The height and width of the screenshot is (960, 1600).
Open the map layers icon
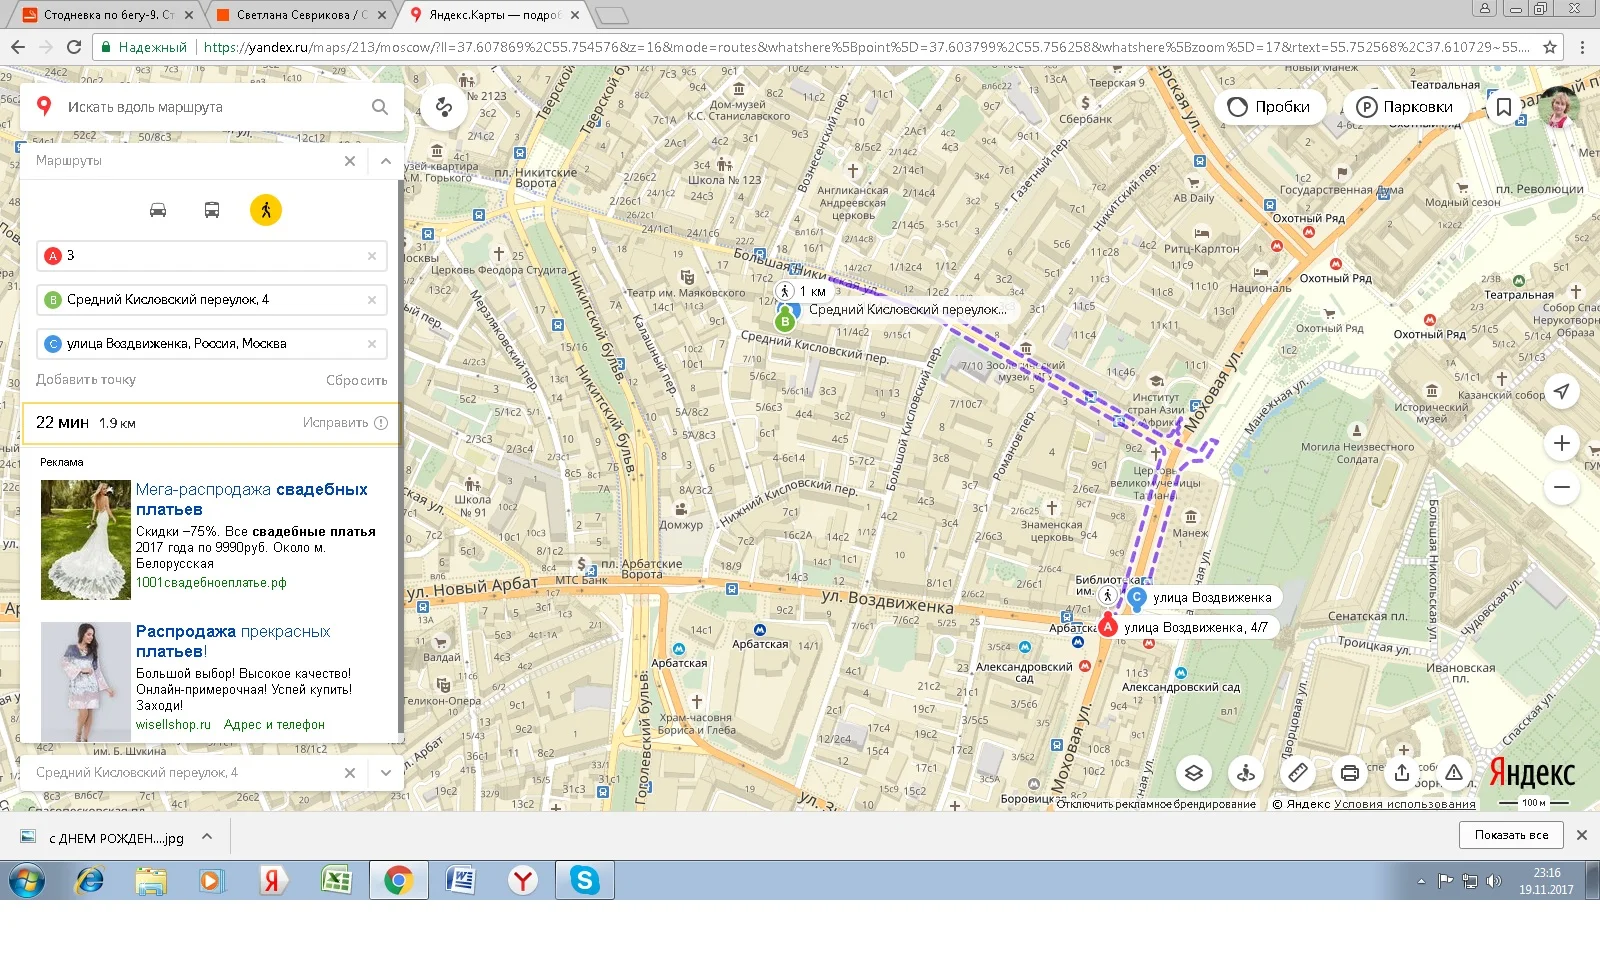[1193, 772]
